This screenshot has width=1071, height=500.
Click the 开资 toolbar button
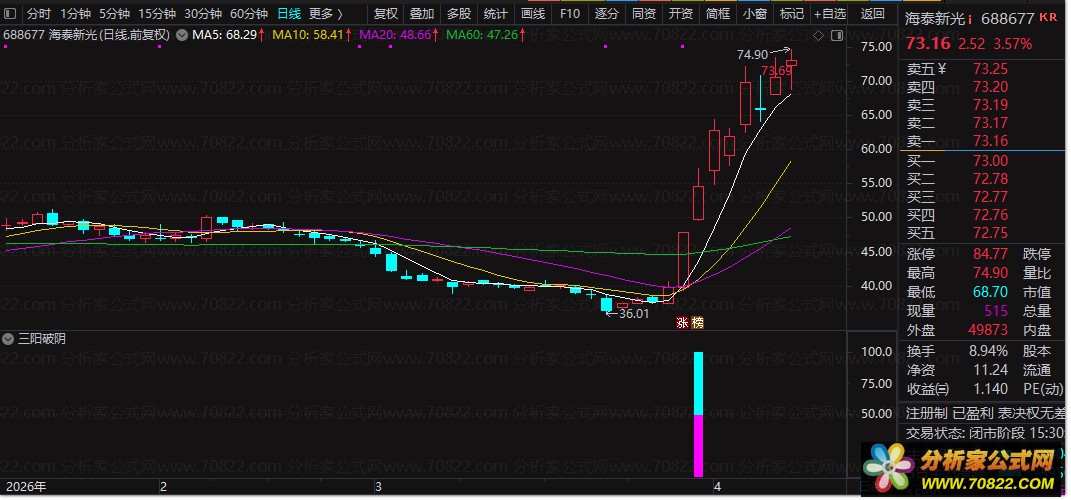tap(680, 14)
